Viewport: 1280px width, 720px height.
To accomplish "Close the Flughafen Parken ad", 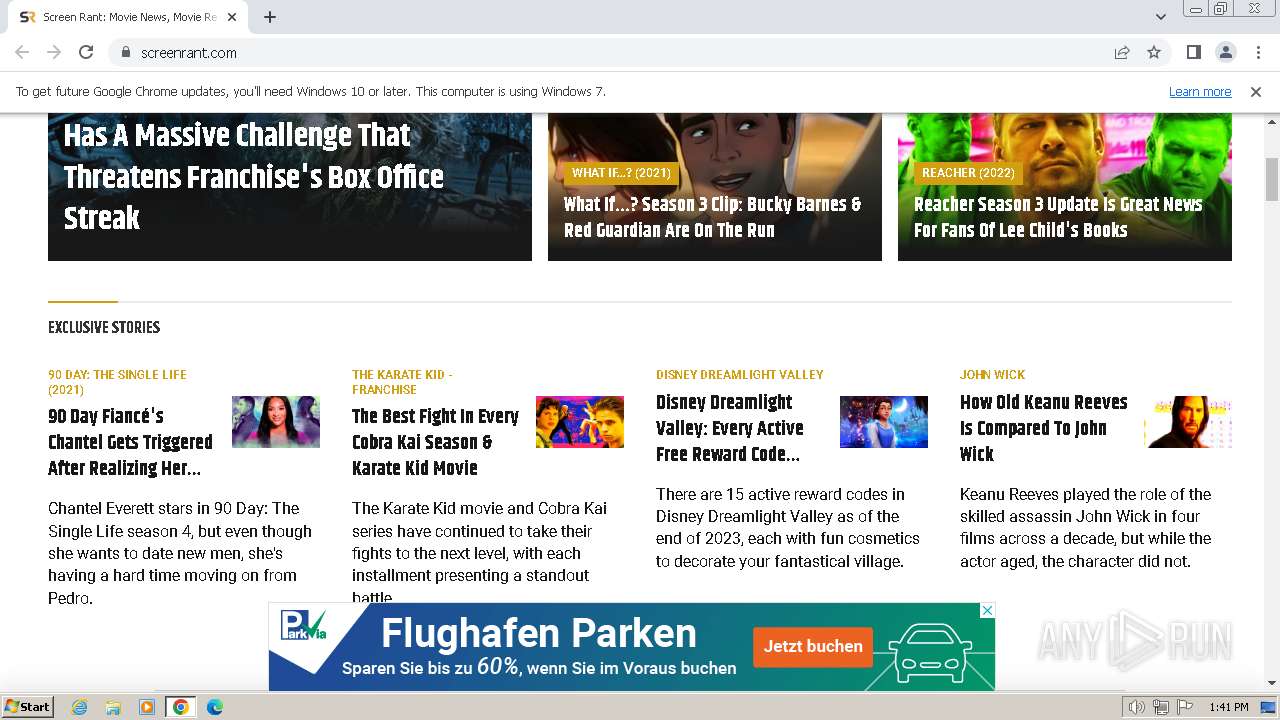I will 986,610.
